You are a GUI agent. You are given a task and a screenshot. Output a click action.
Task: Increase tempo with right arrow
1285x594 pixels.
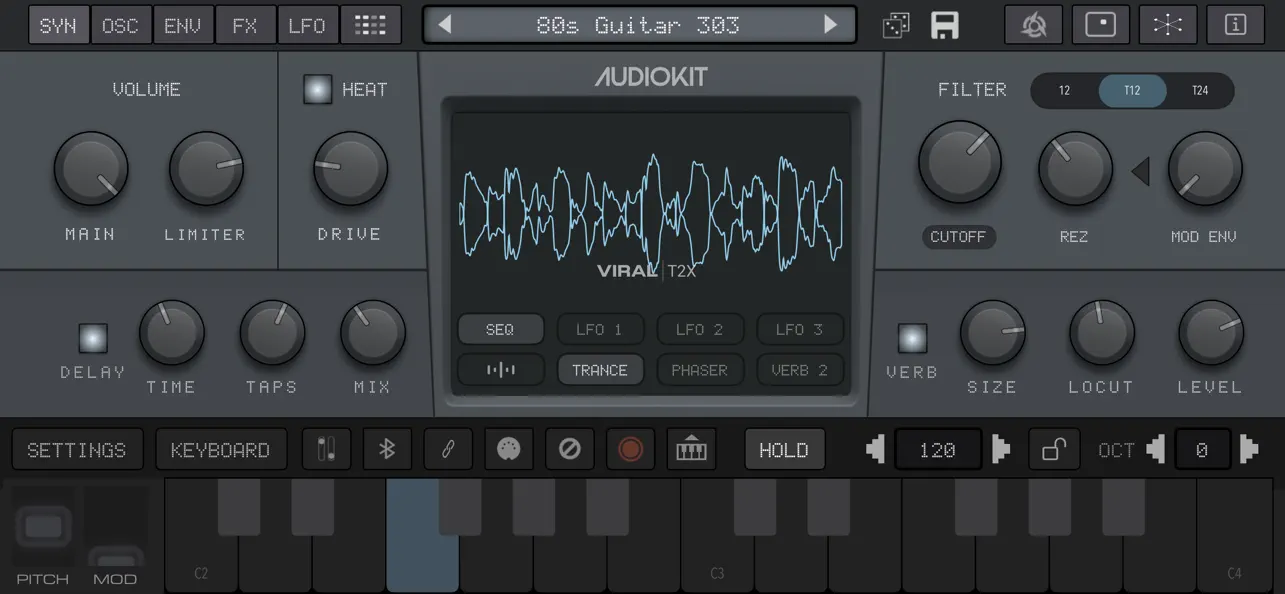(1000, 450)
